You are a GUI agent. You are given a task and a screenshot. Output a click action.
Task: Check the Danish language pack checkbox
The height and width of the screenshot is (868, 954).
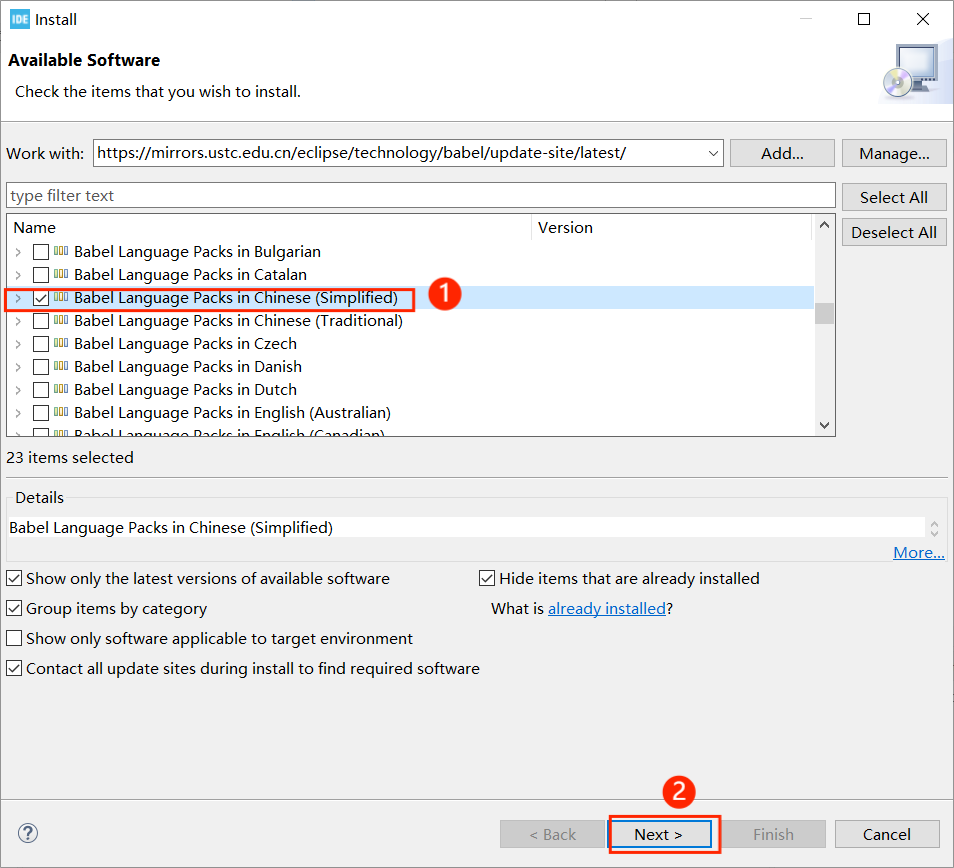pyautogui.click(x=41, y=367)
